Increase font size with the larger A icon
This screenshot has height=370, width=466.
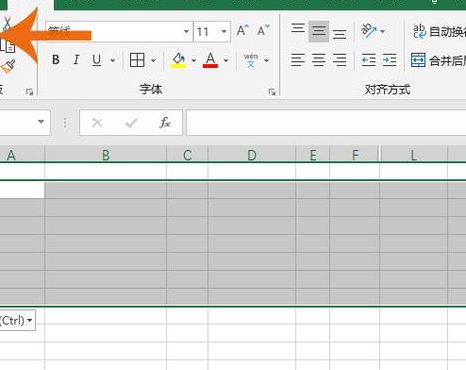243,31
